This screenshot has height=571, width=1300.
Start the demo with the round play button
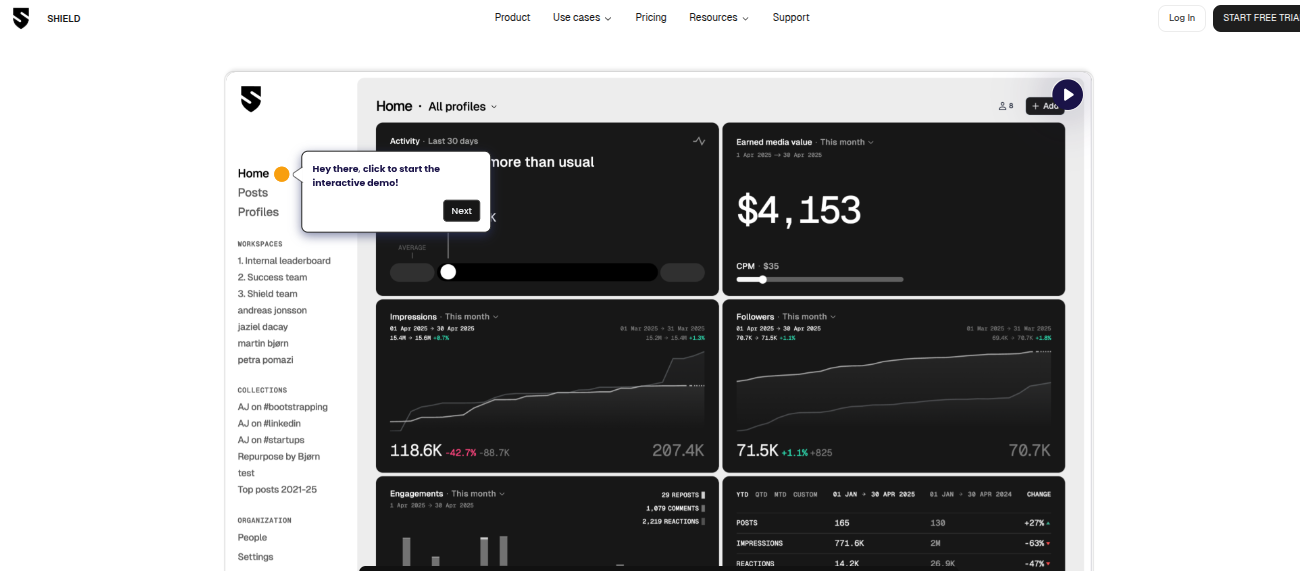pos(1068,95)
